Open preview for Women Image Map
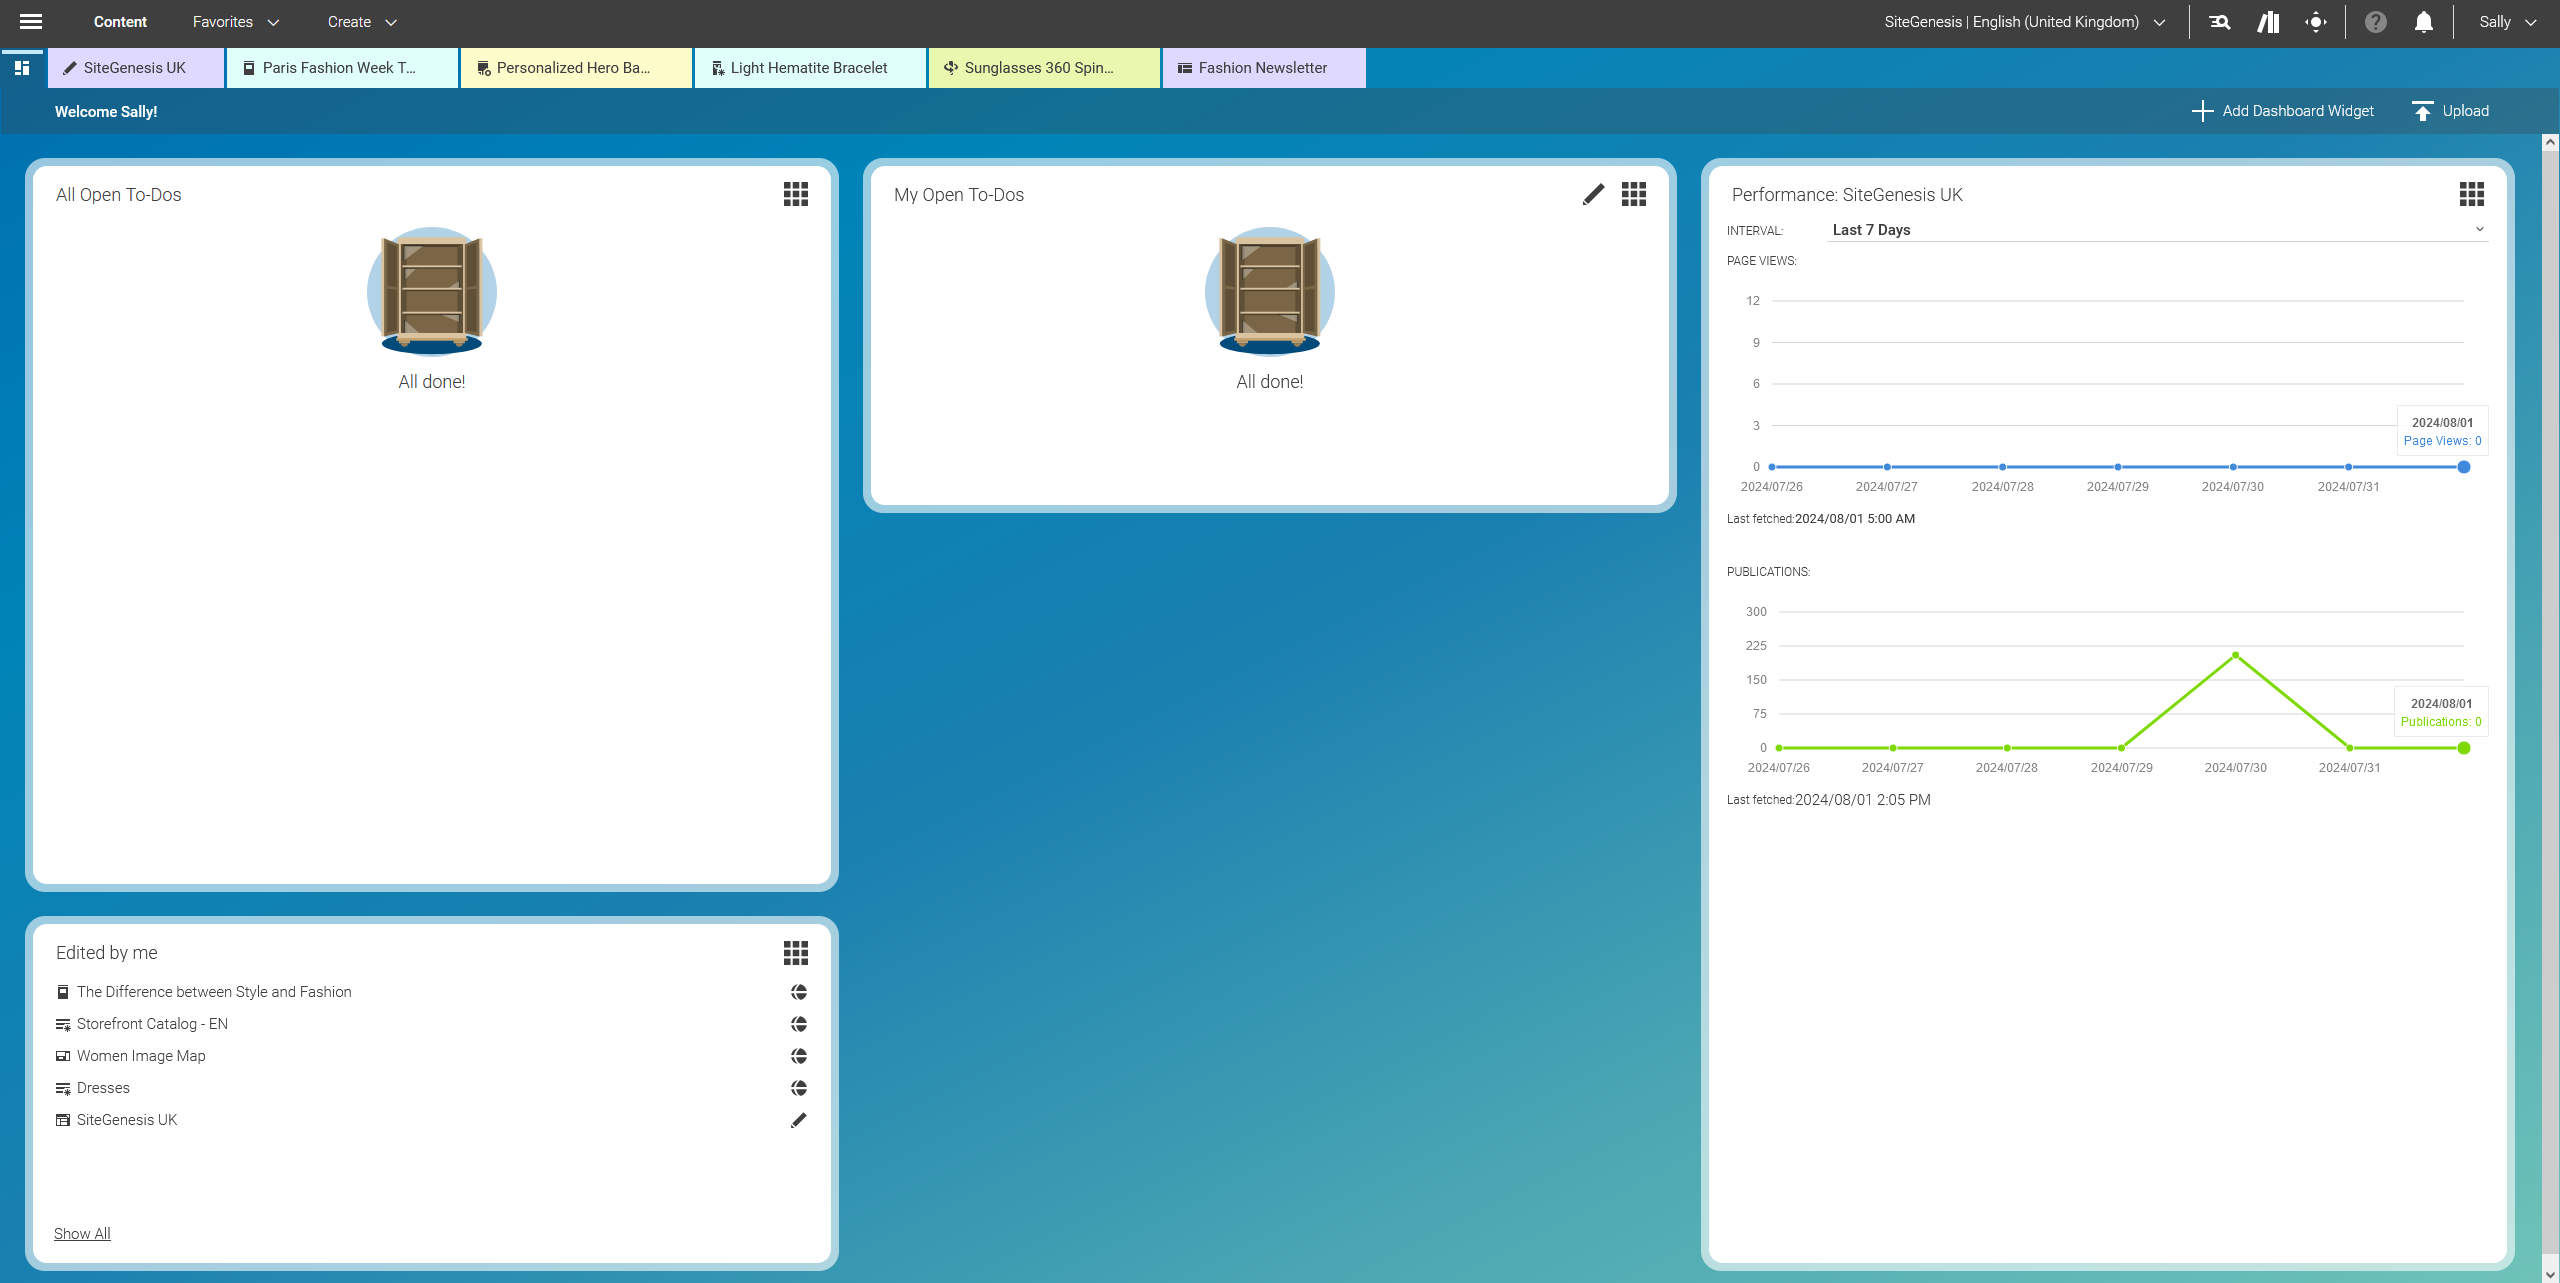2560x1283 pixels. pyautogui.click(x=797, y=1055)
